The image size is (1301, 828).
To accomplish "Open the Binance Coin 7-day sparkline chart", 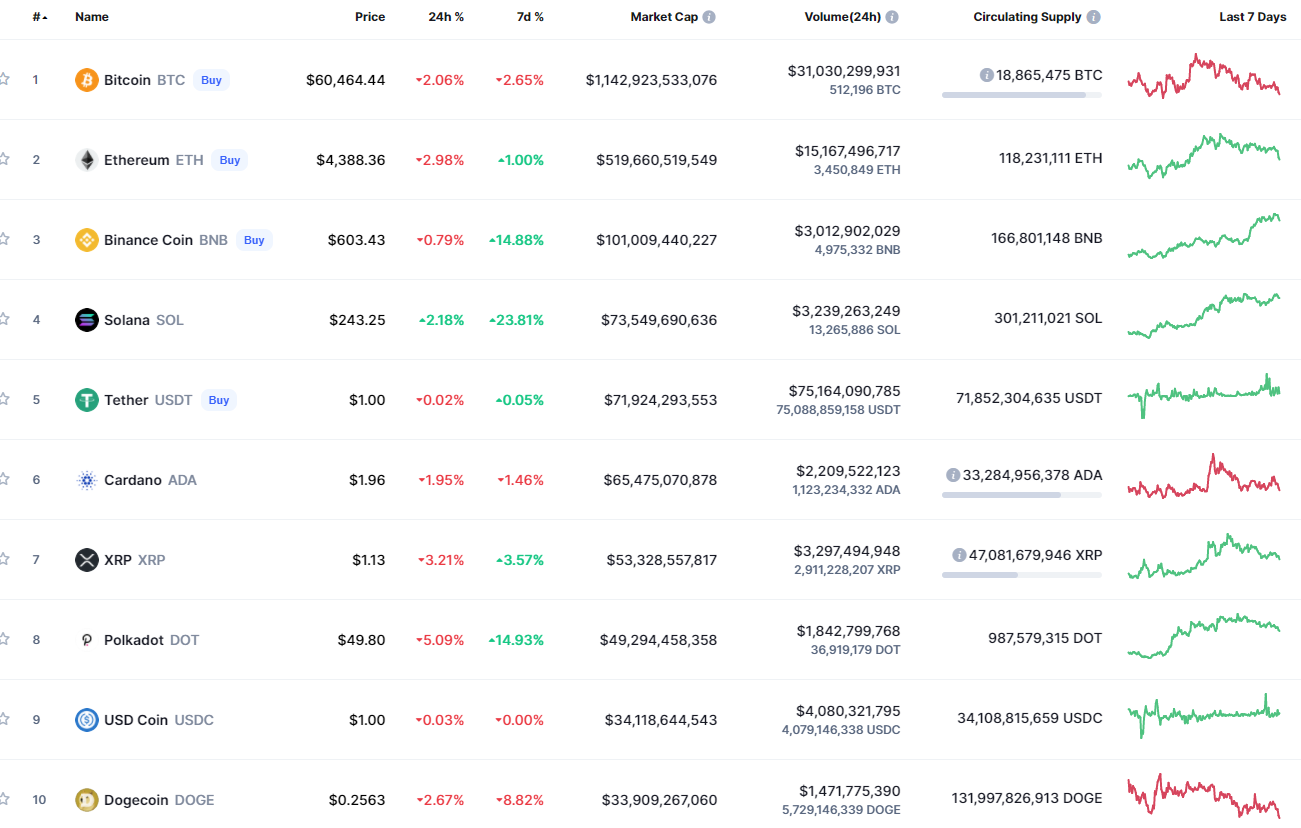I will click(1204, 238).
